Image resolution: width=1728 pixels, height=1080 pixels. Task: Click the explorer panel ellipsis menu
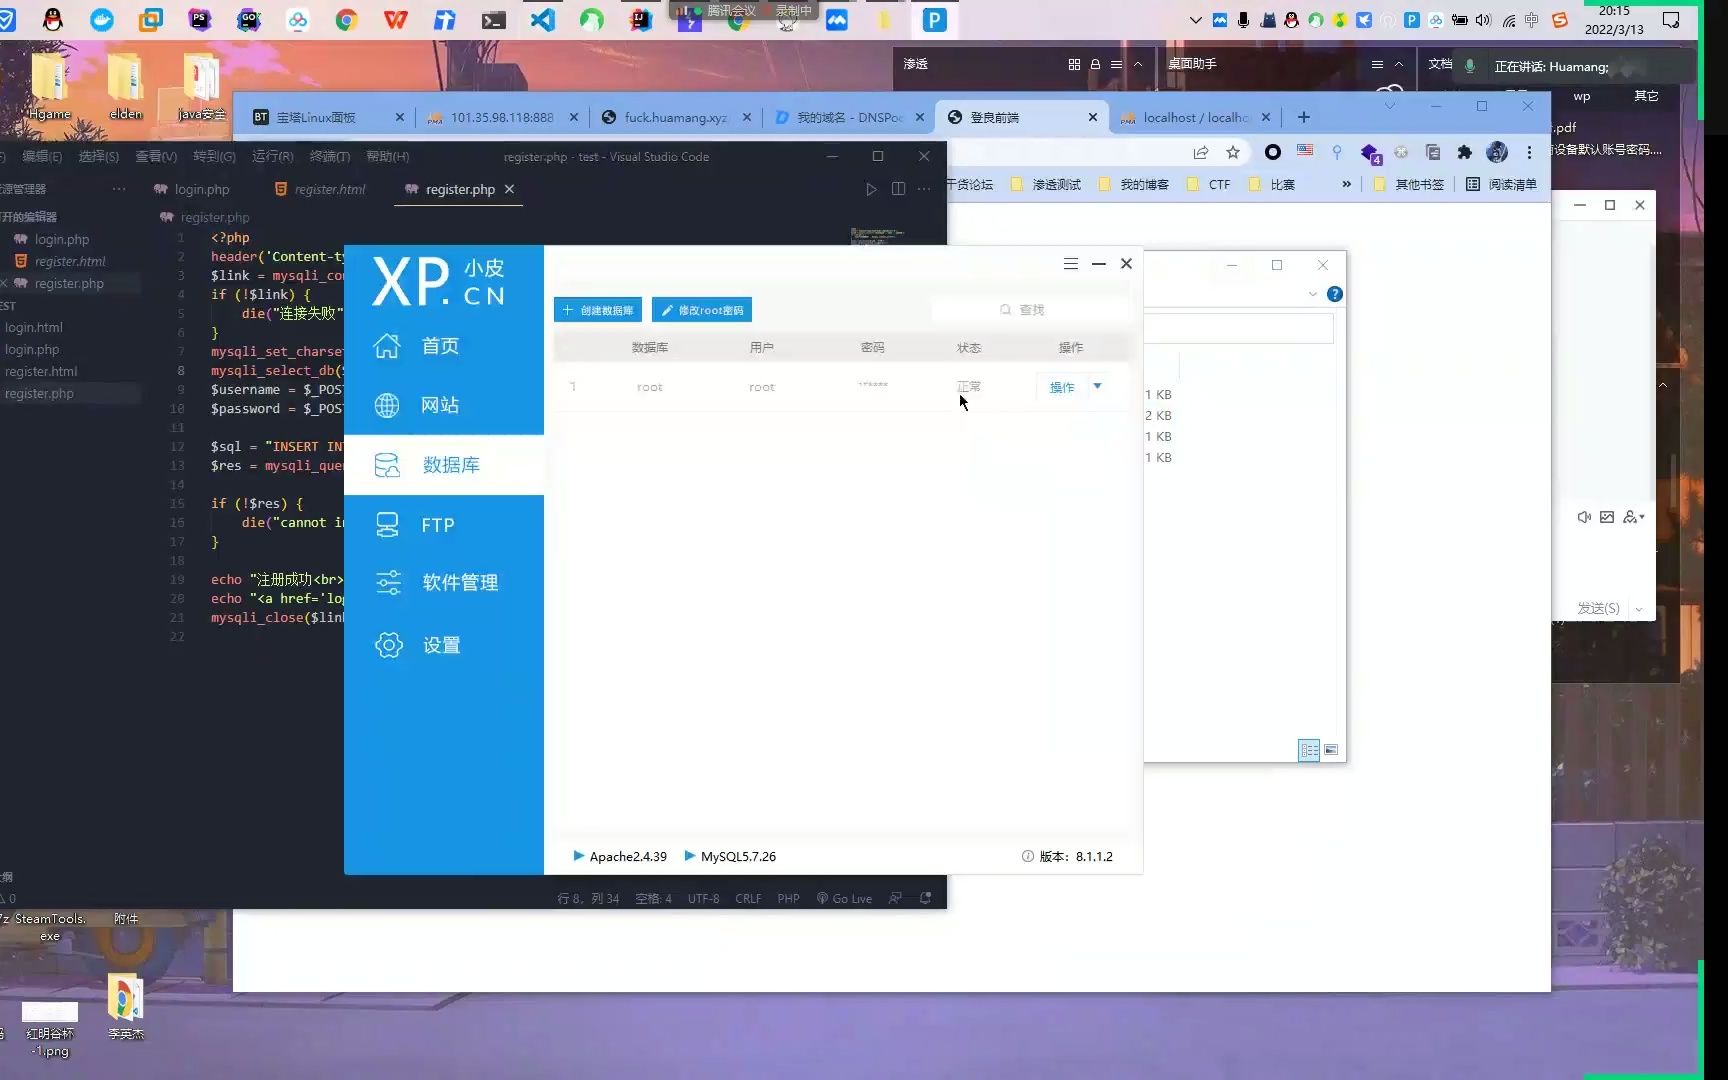[119, 188]
